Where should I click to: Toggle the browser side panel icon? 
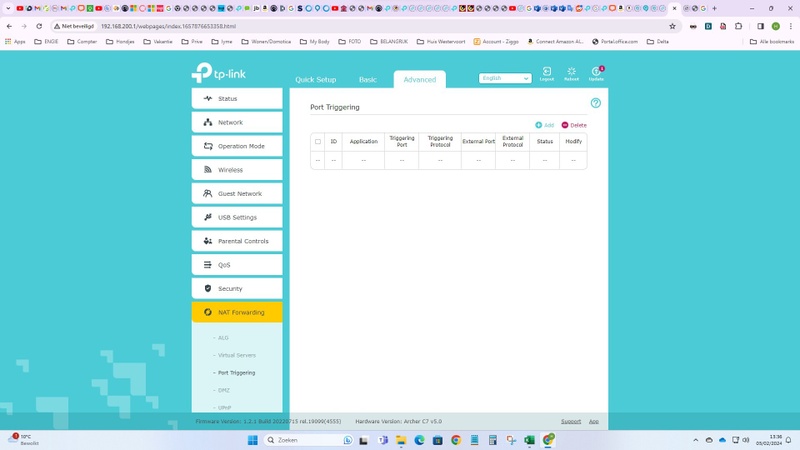[x=760, y=26]
